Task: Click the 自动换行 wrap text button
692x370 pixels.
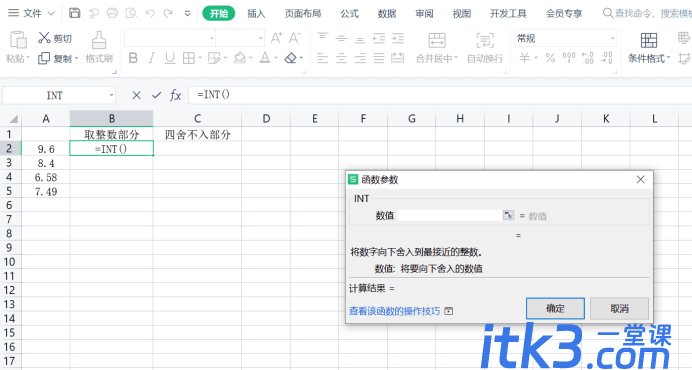Action: (x=485, y=48)
